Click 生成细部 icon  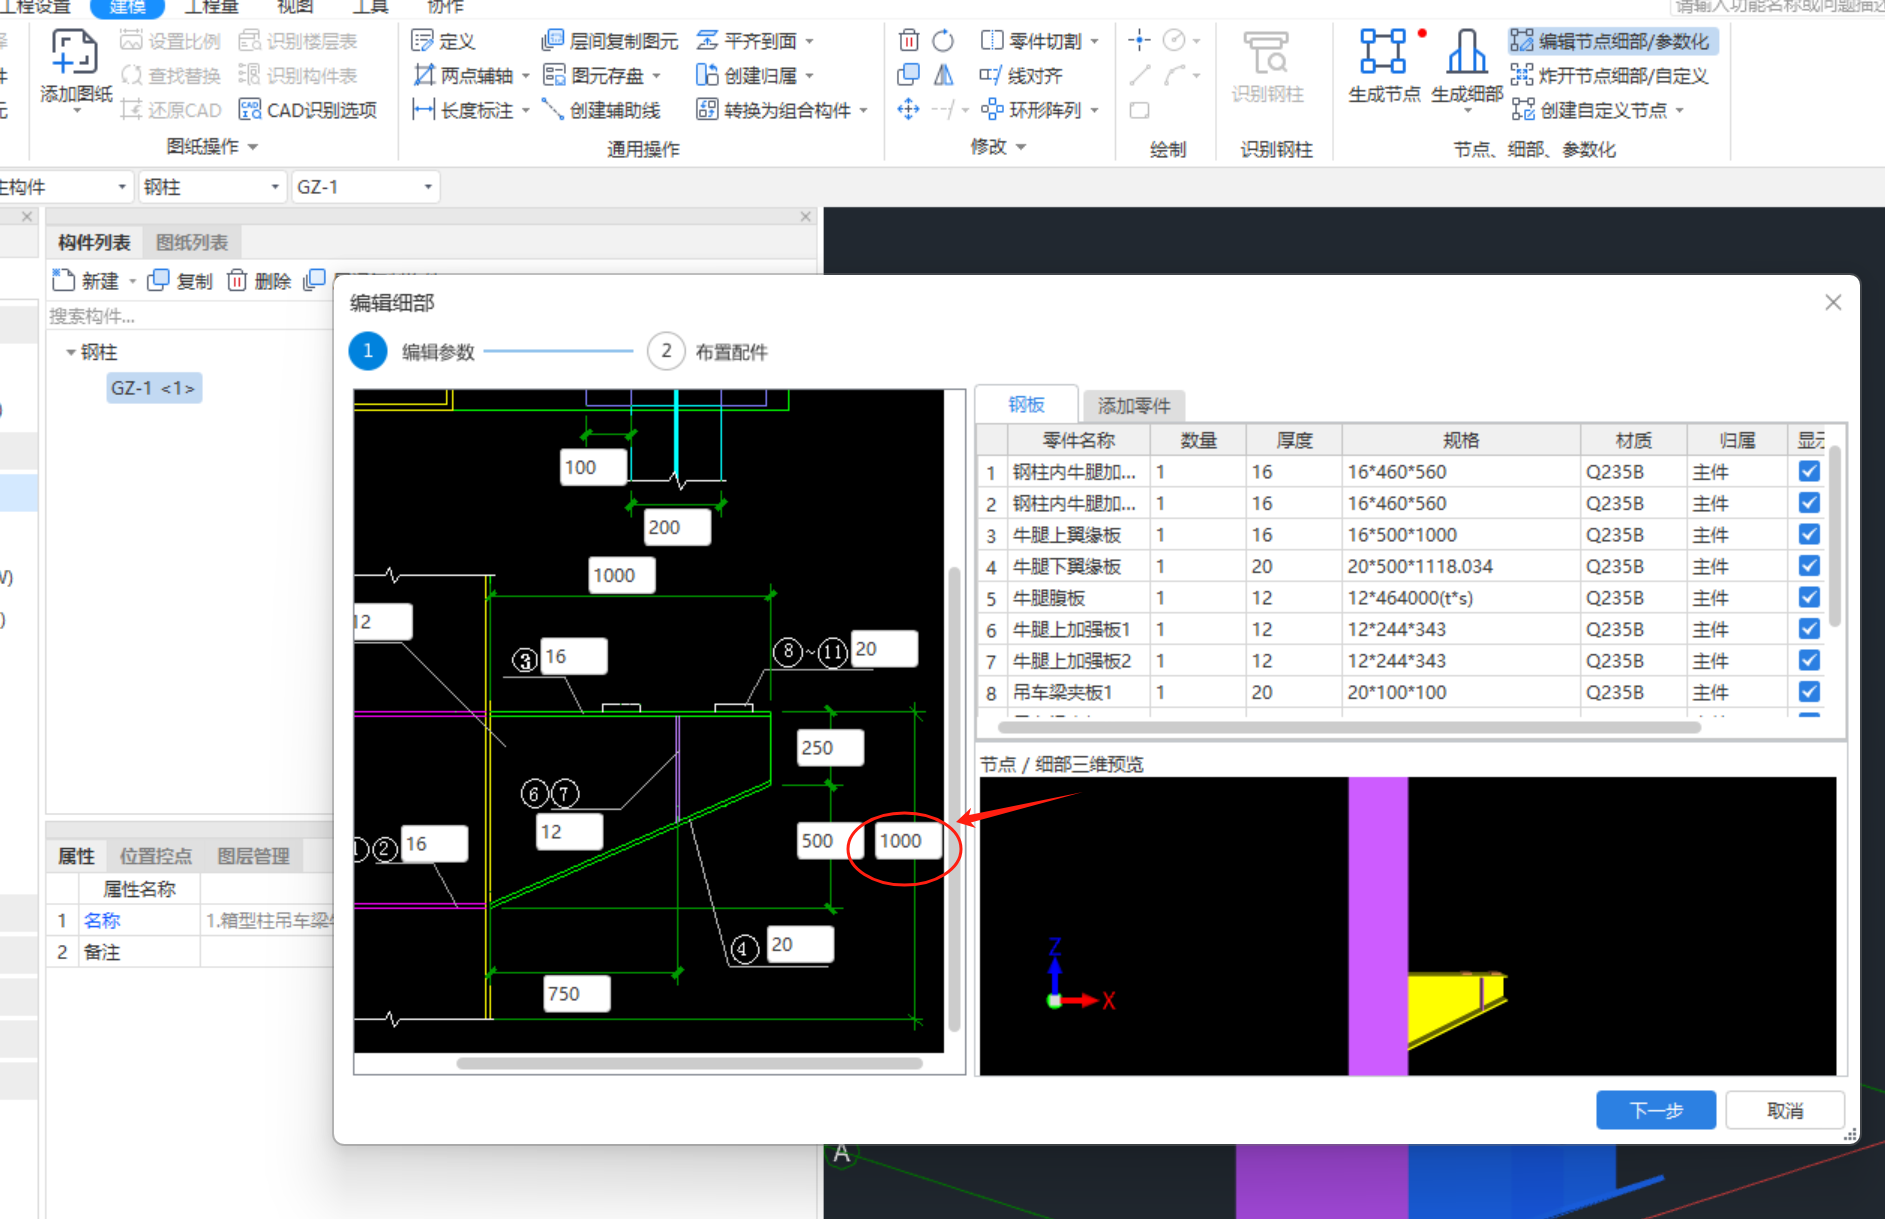pyautogui.click(x=1467, y=65)
